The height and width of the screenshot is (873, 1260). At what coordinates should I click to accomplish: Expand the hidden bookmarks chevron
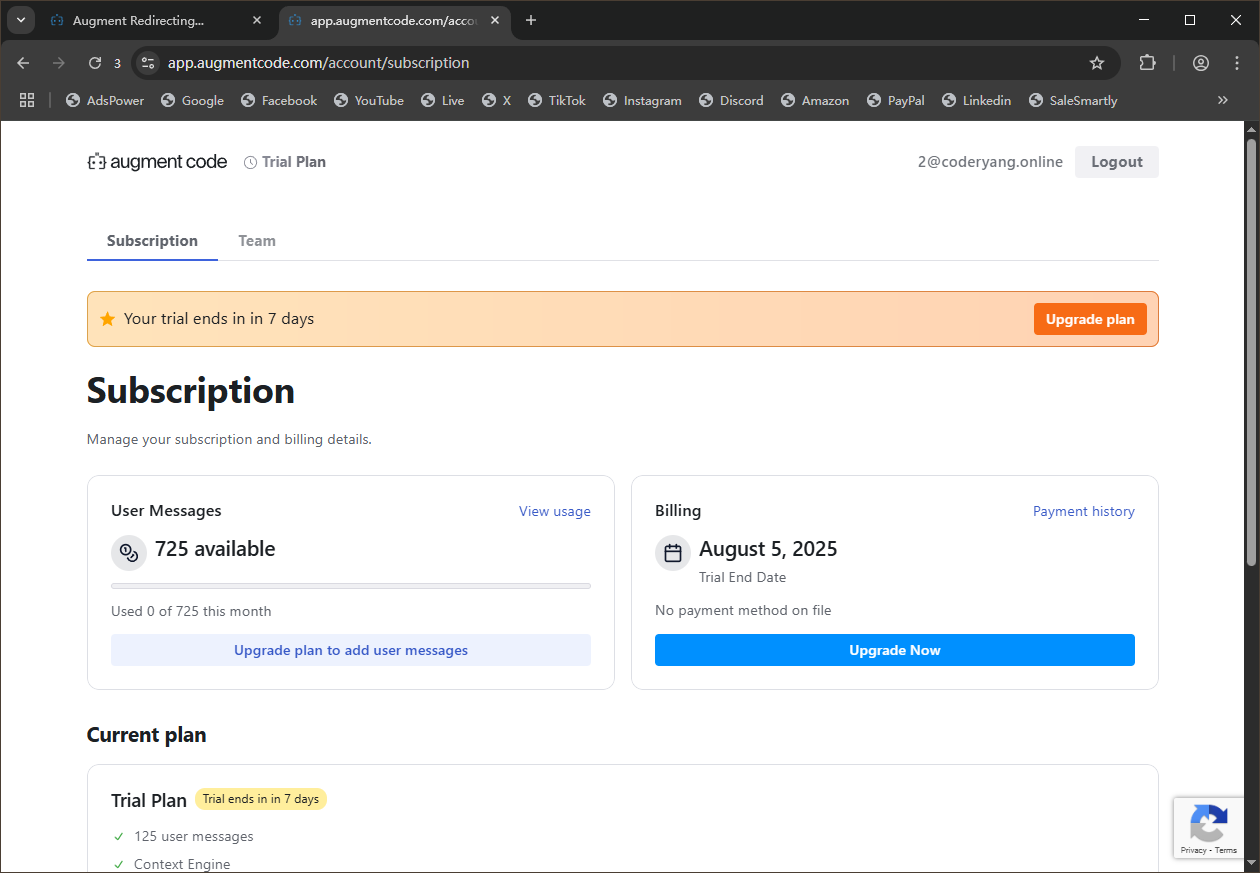point(1222,100)
